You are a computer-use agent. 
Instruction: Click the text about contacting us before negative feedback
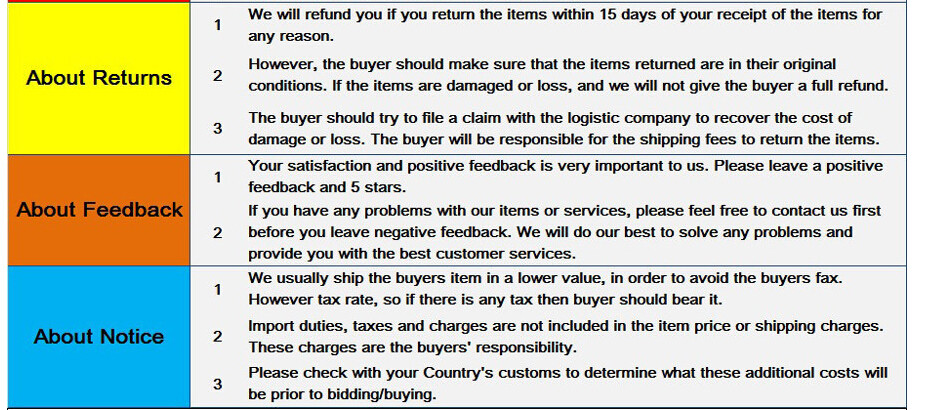565,232
